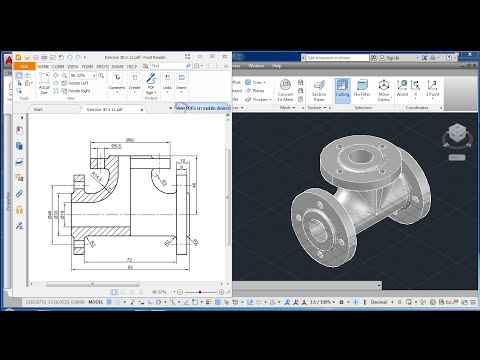Click the ViewCube in the AutoCAD viewport

tap(457, 133)
